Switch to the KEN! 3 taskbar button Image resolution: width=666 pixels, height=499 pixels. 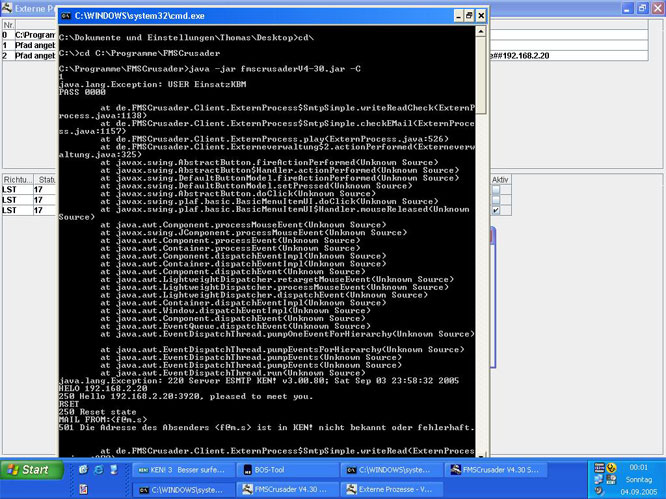click(x=181, y=469)
